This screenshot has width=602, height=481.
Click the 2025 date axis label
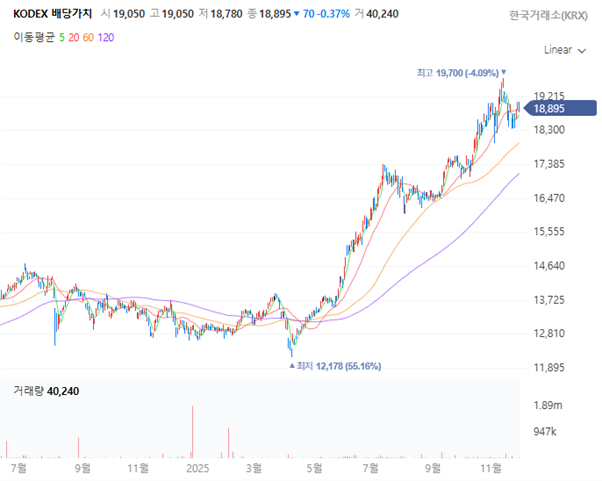197,468
